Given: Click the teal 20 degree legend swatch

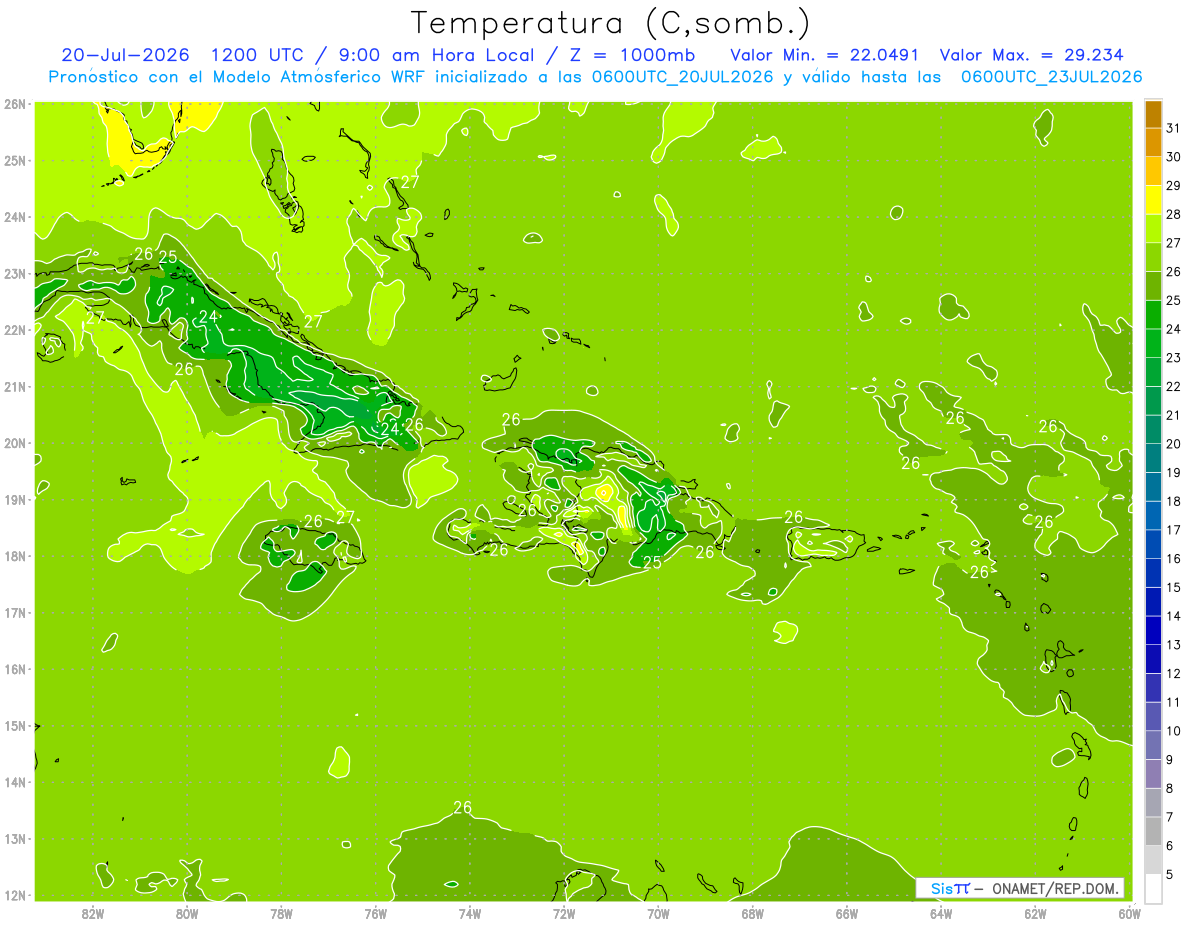Looking at the screenshot, I should (1153, 430).
